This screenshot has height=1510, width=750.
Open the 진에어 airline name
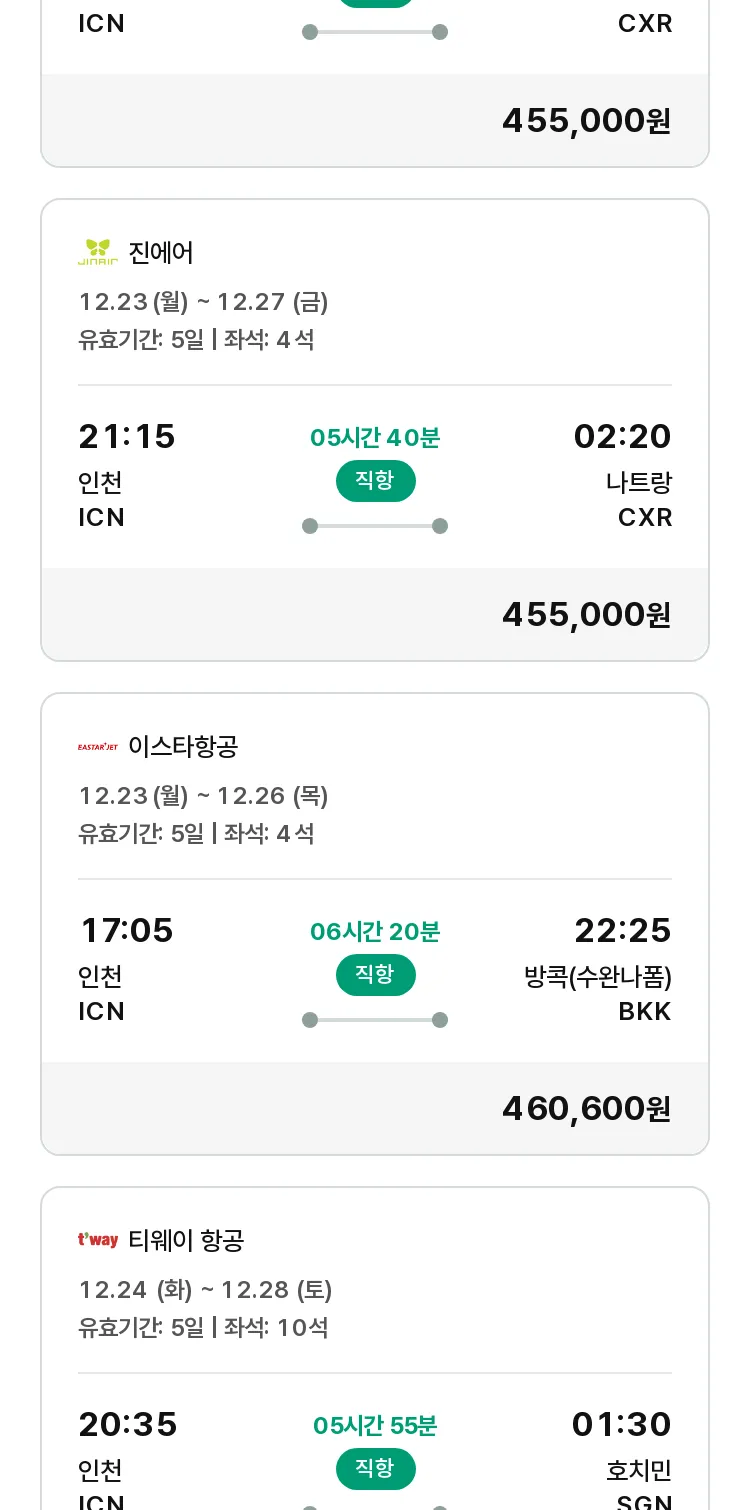click(x=161, y=253)
